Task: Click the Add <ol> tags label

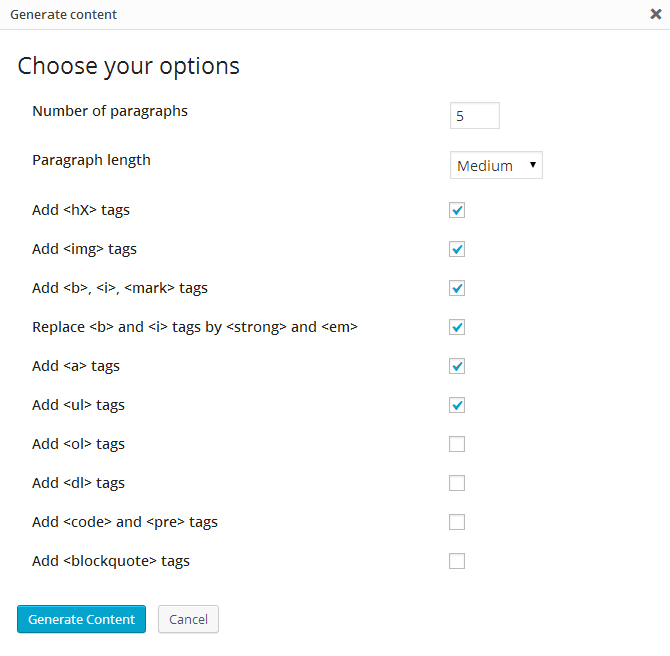Action: [x=78, y=444]
